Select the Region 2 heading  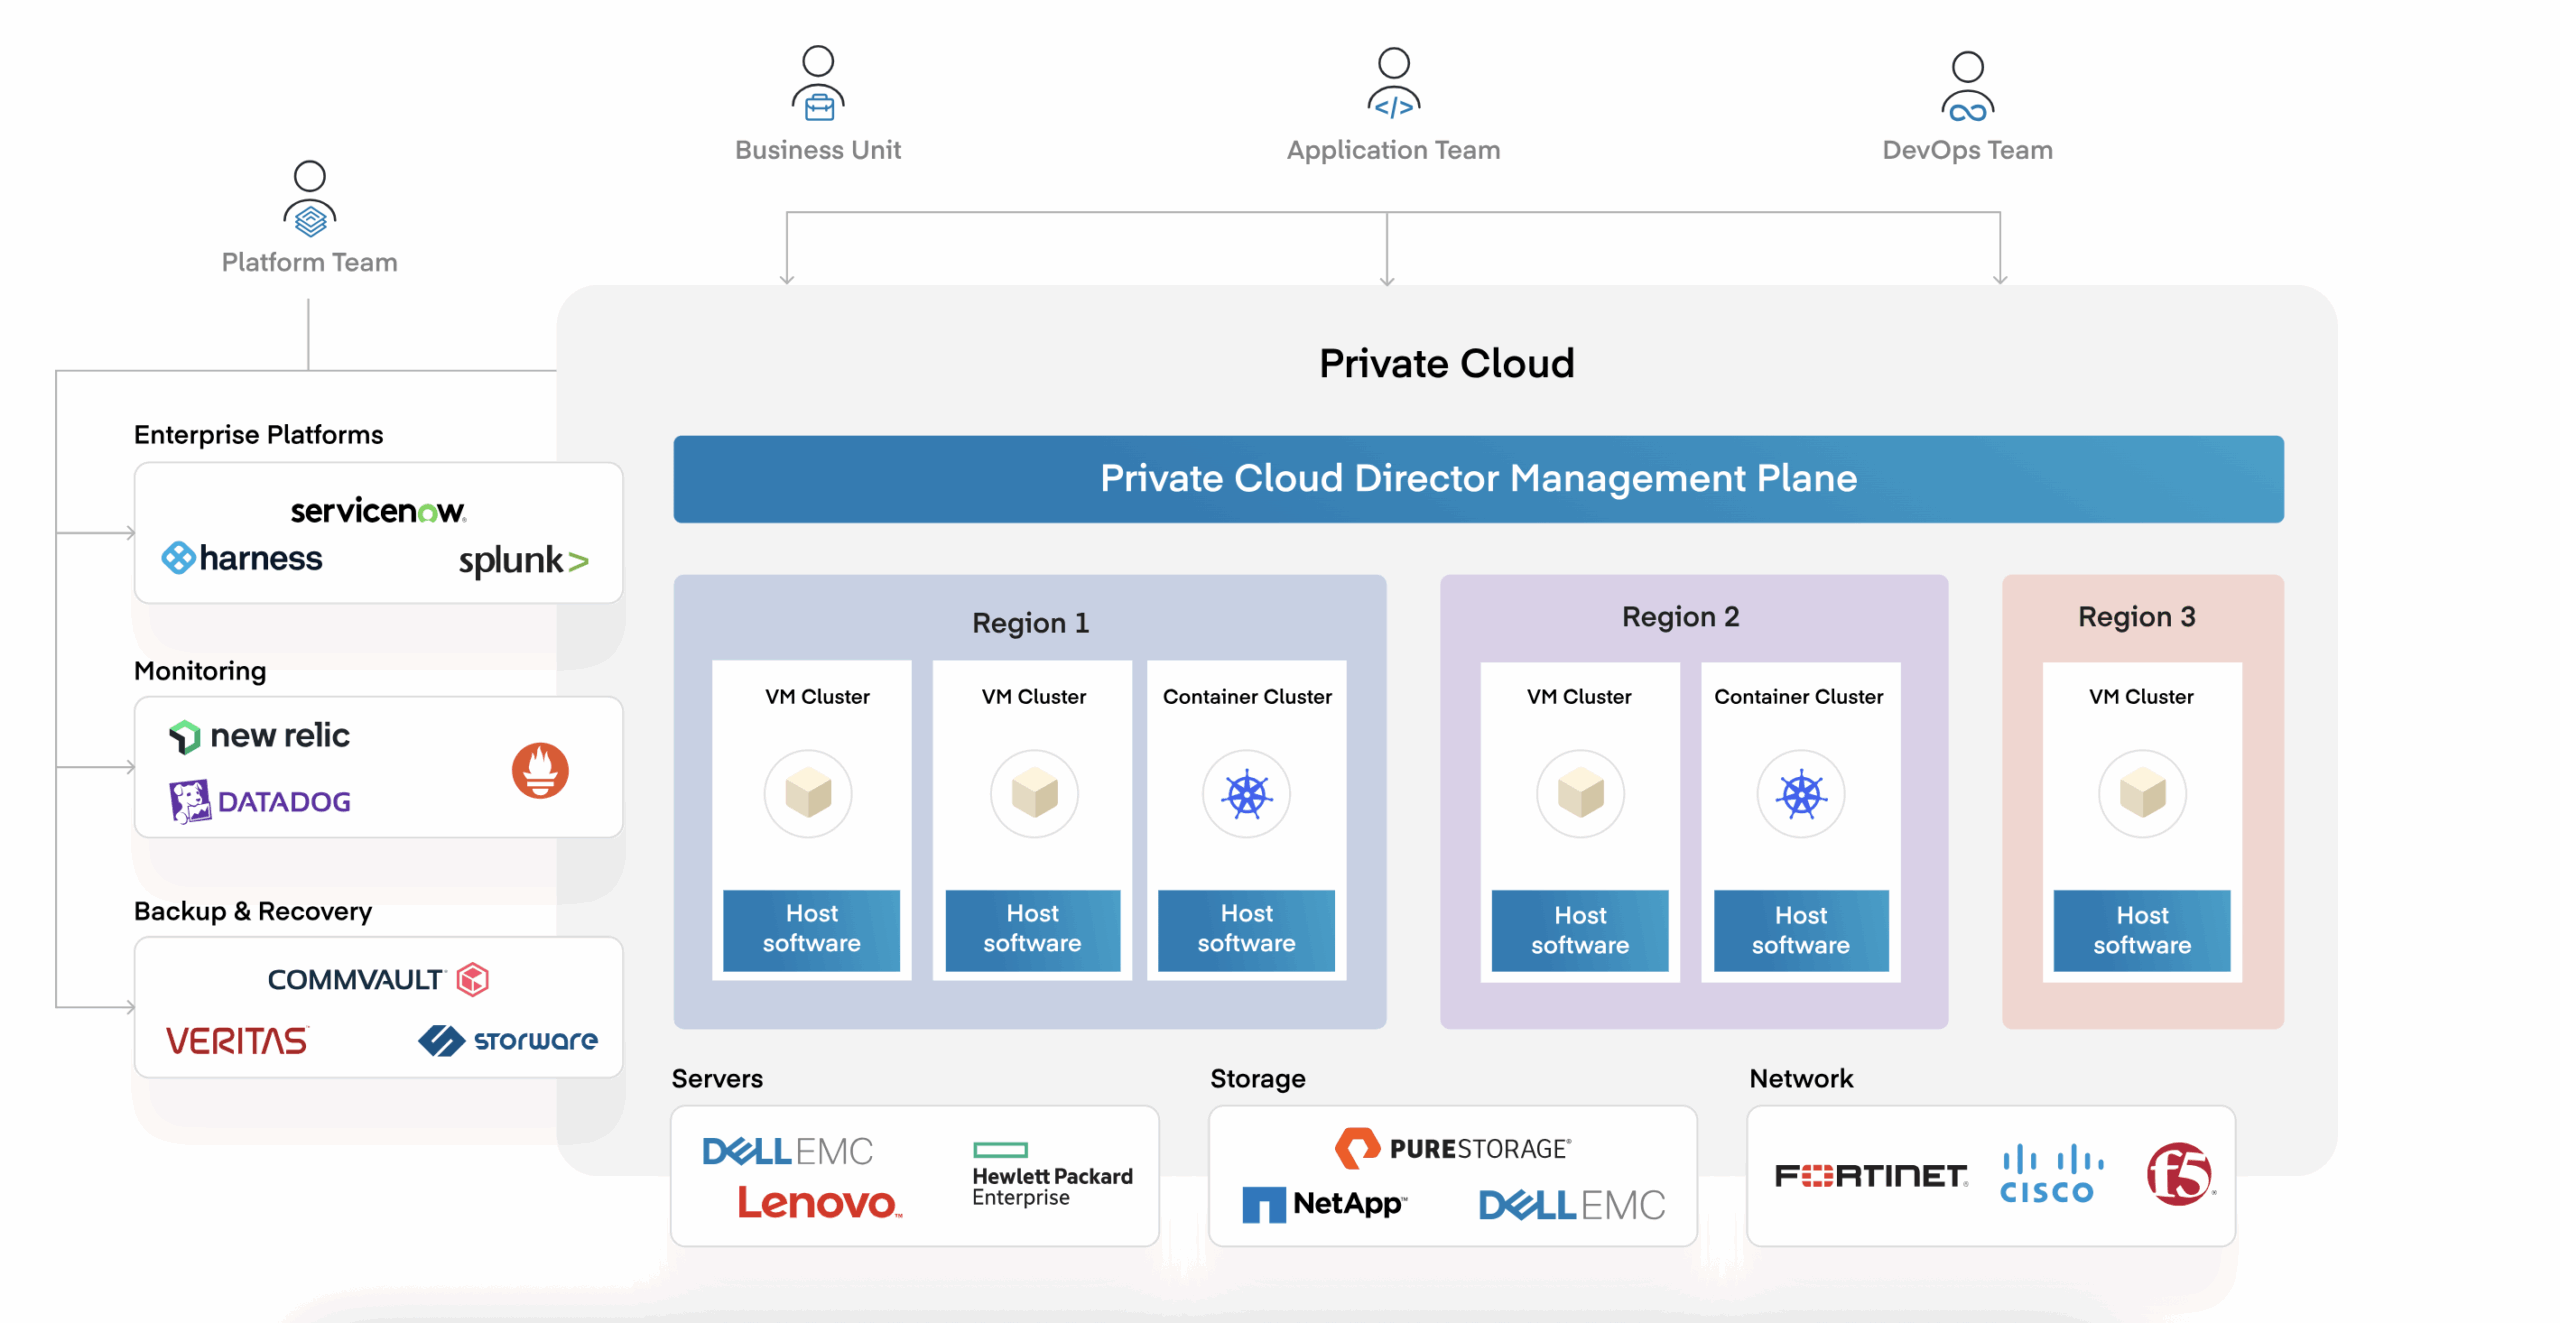pos(1680,616)
